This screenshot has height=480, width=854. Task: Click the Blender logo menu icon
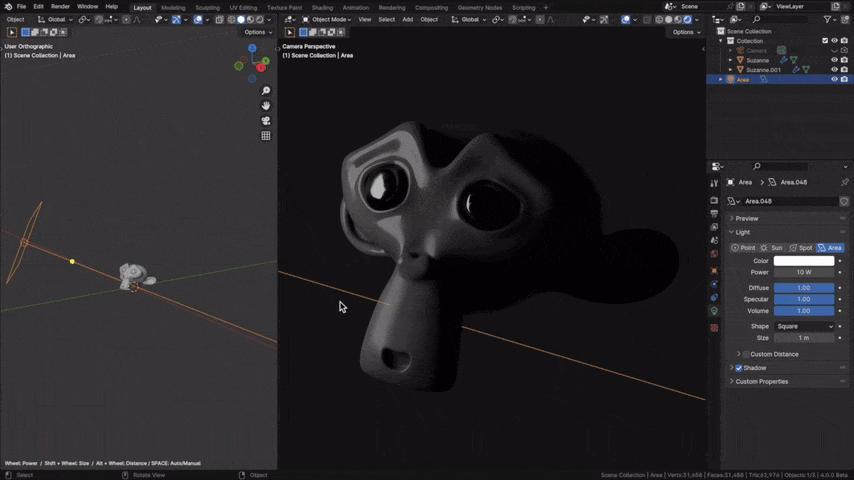pyautogui.click(x=8, y=7)
